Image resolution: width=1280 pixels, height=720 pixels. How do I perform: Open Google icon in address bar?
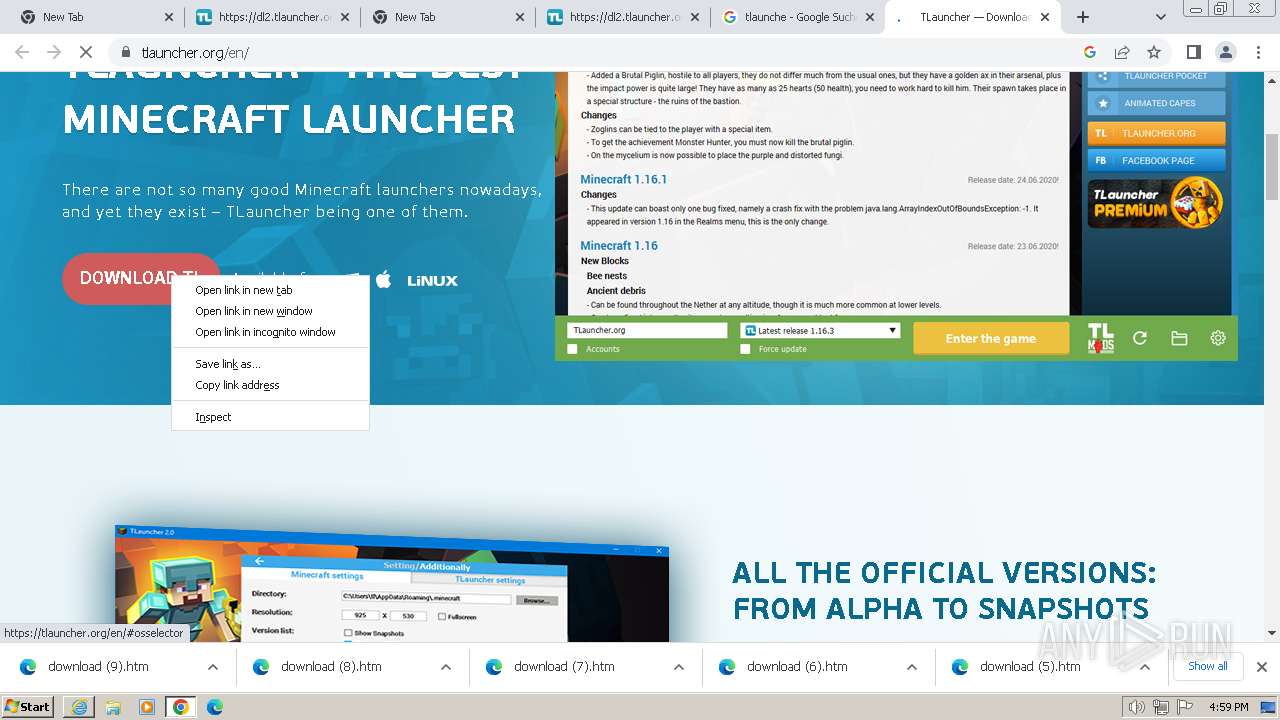tap(1090, 53)
